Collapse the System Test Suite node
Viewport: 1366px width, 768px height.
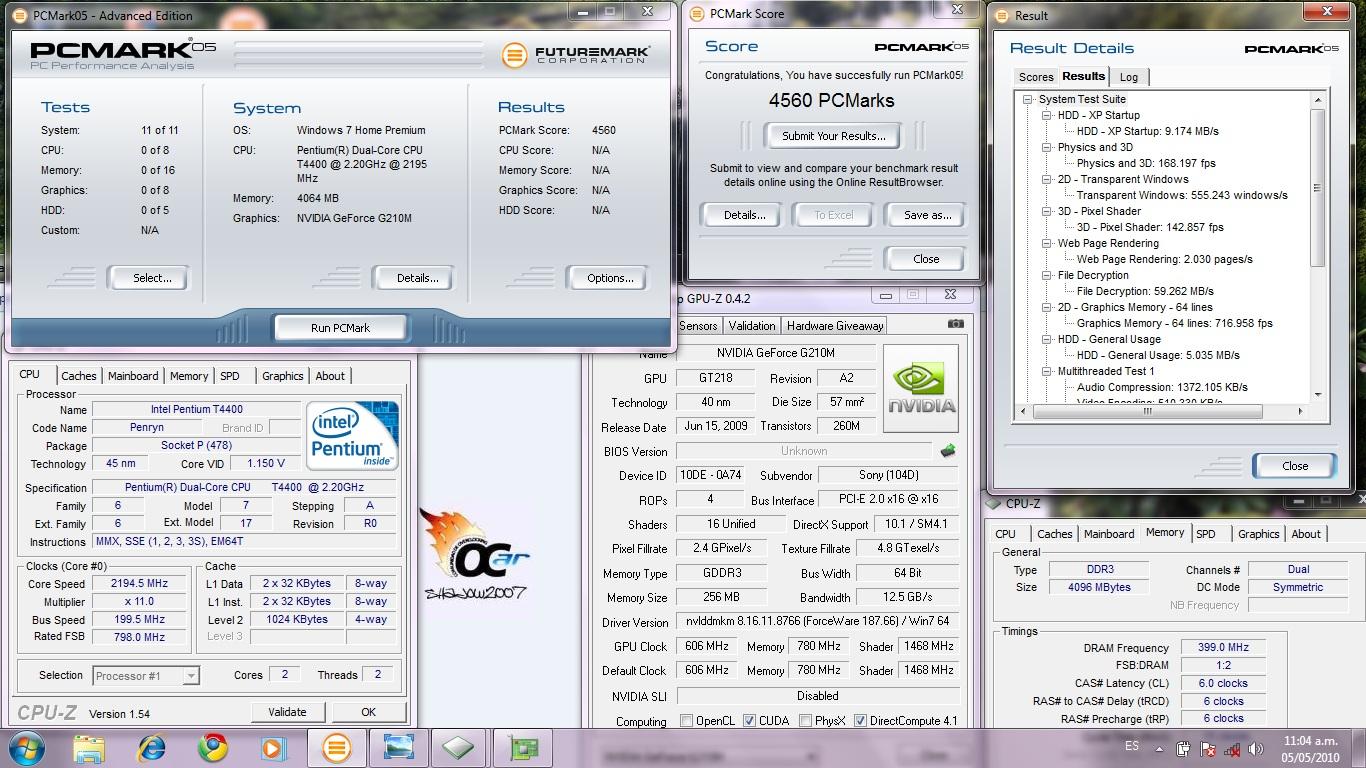[x=1027, y=99]
